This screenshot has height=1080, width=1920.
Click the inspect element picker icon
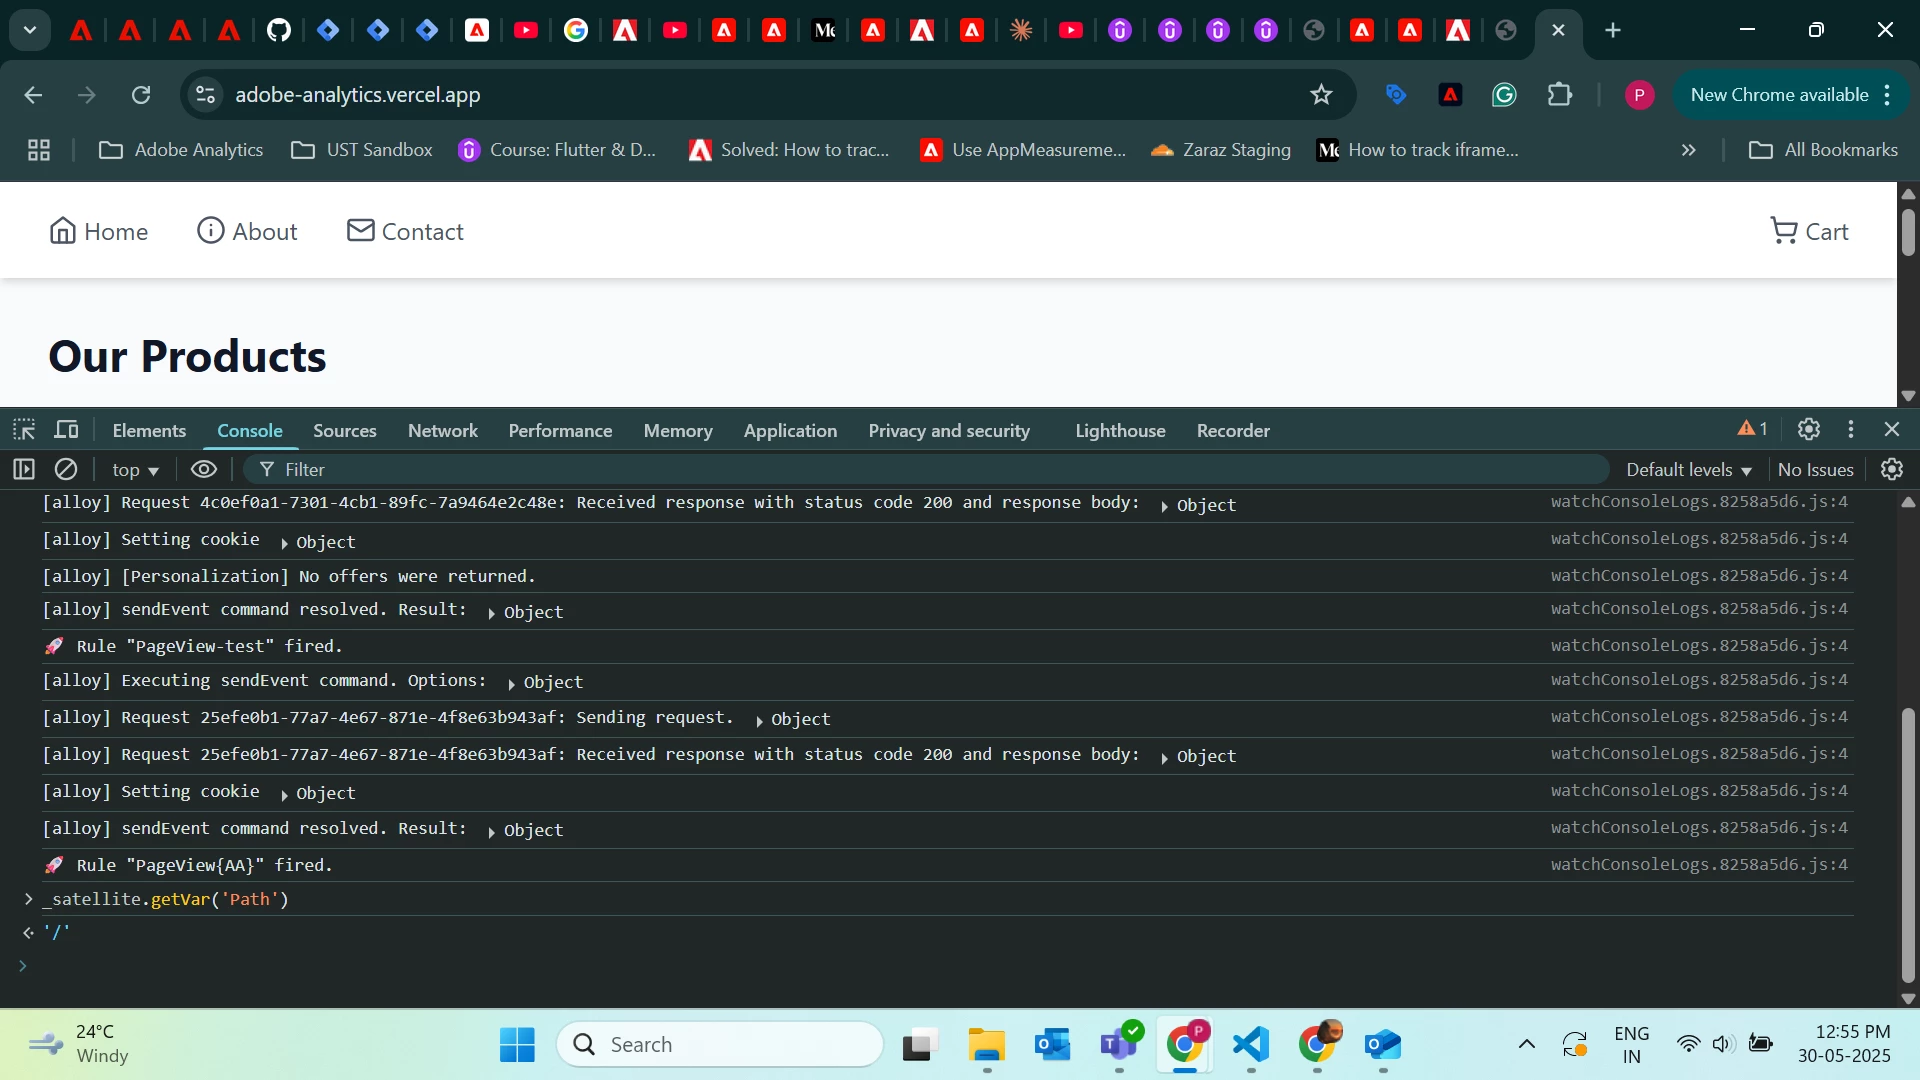24,430
